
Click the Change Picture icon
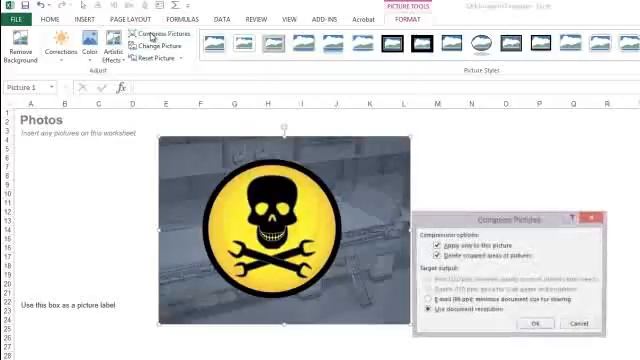[132, 46]
